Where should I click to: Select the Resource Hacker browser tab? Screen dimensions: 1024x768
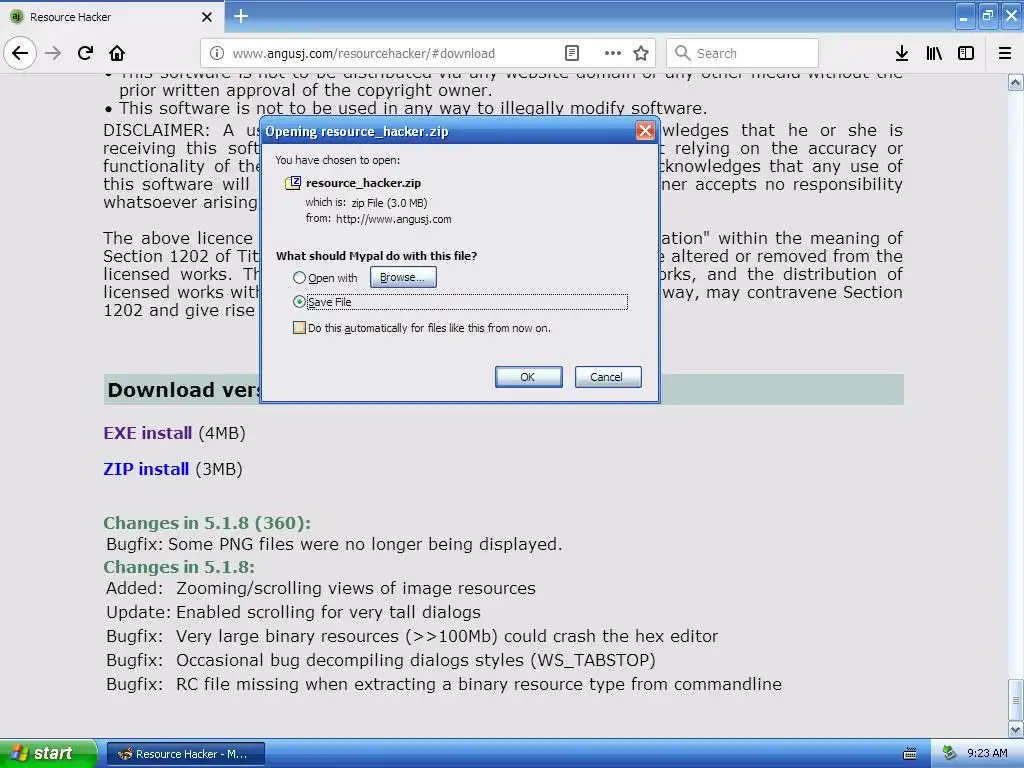click(112, 17)
